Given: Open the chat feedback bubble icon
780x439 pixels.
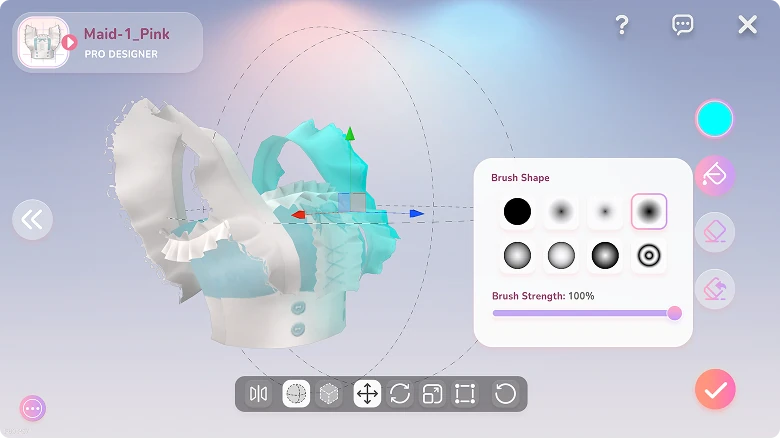Looking at the screenshot, I should (x=682, y=24).
